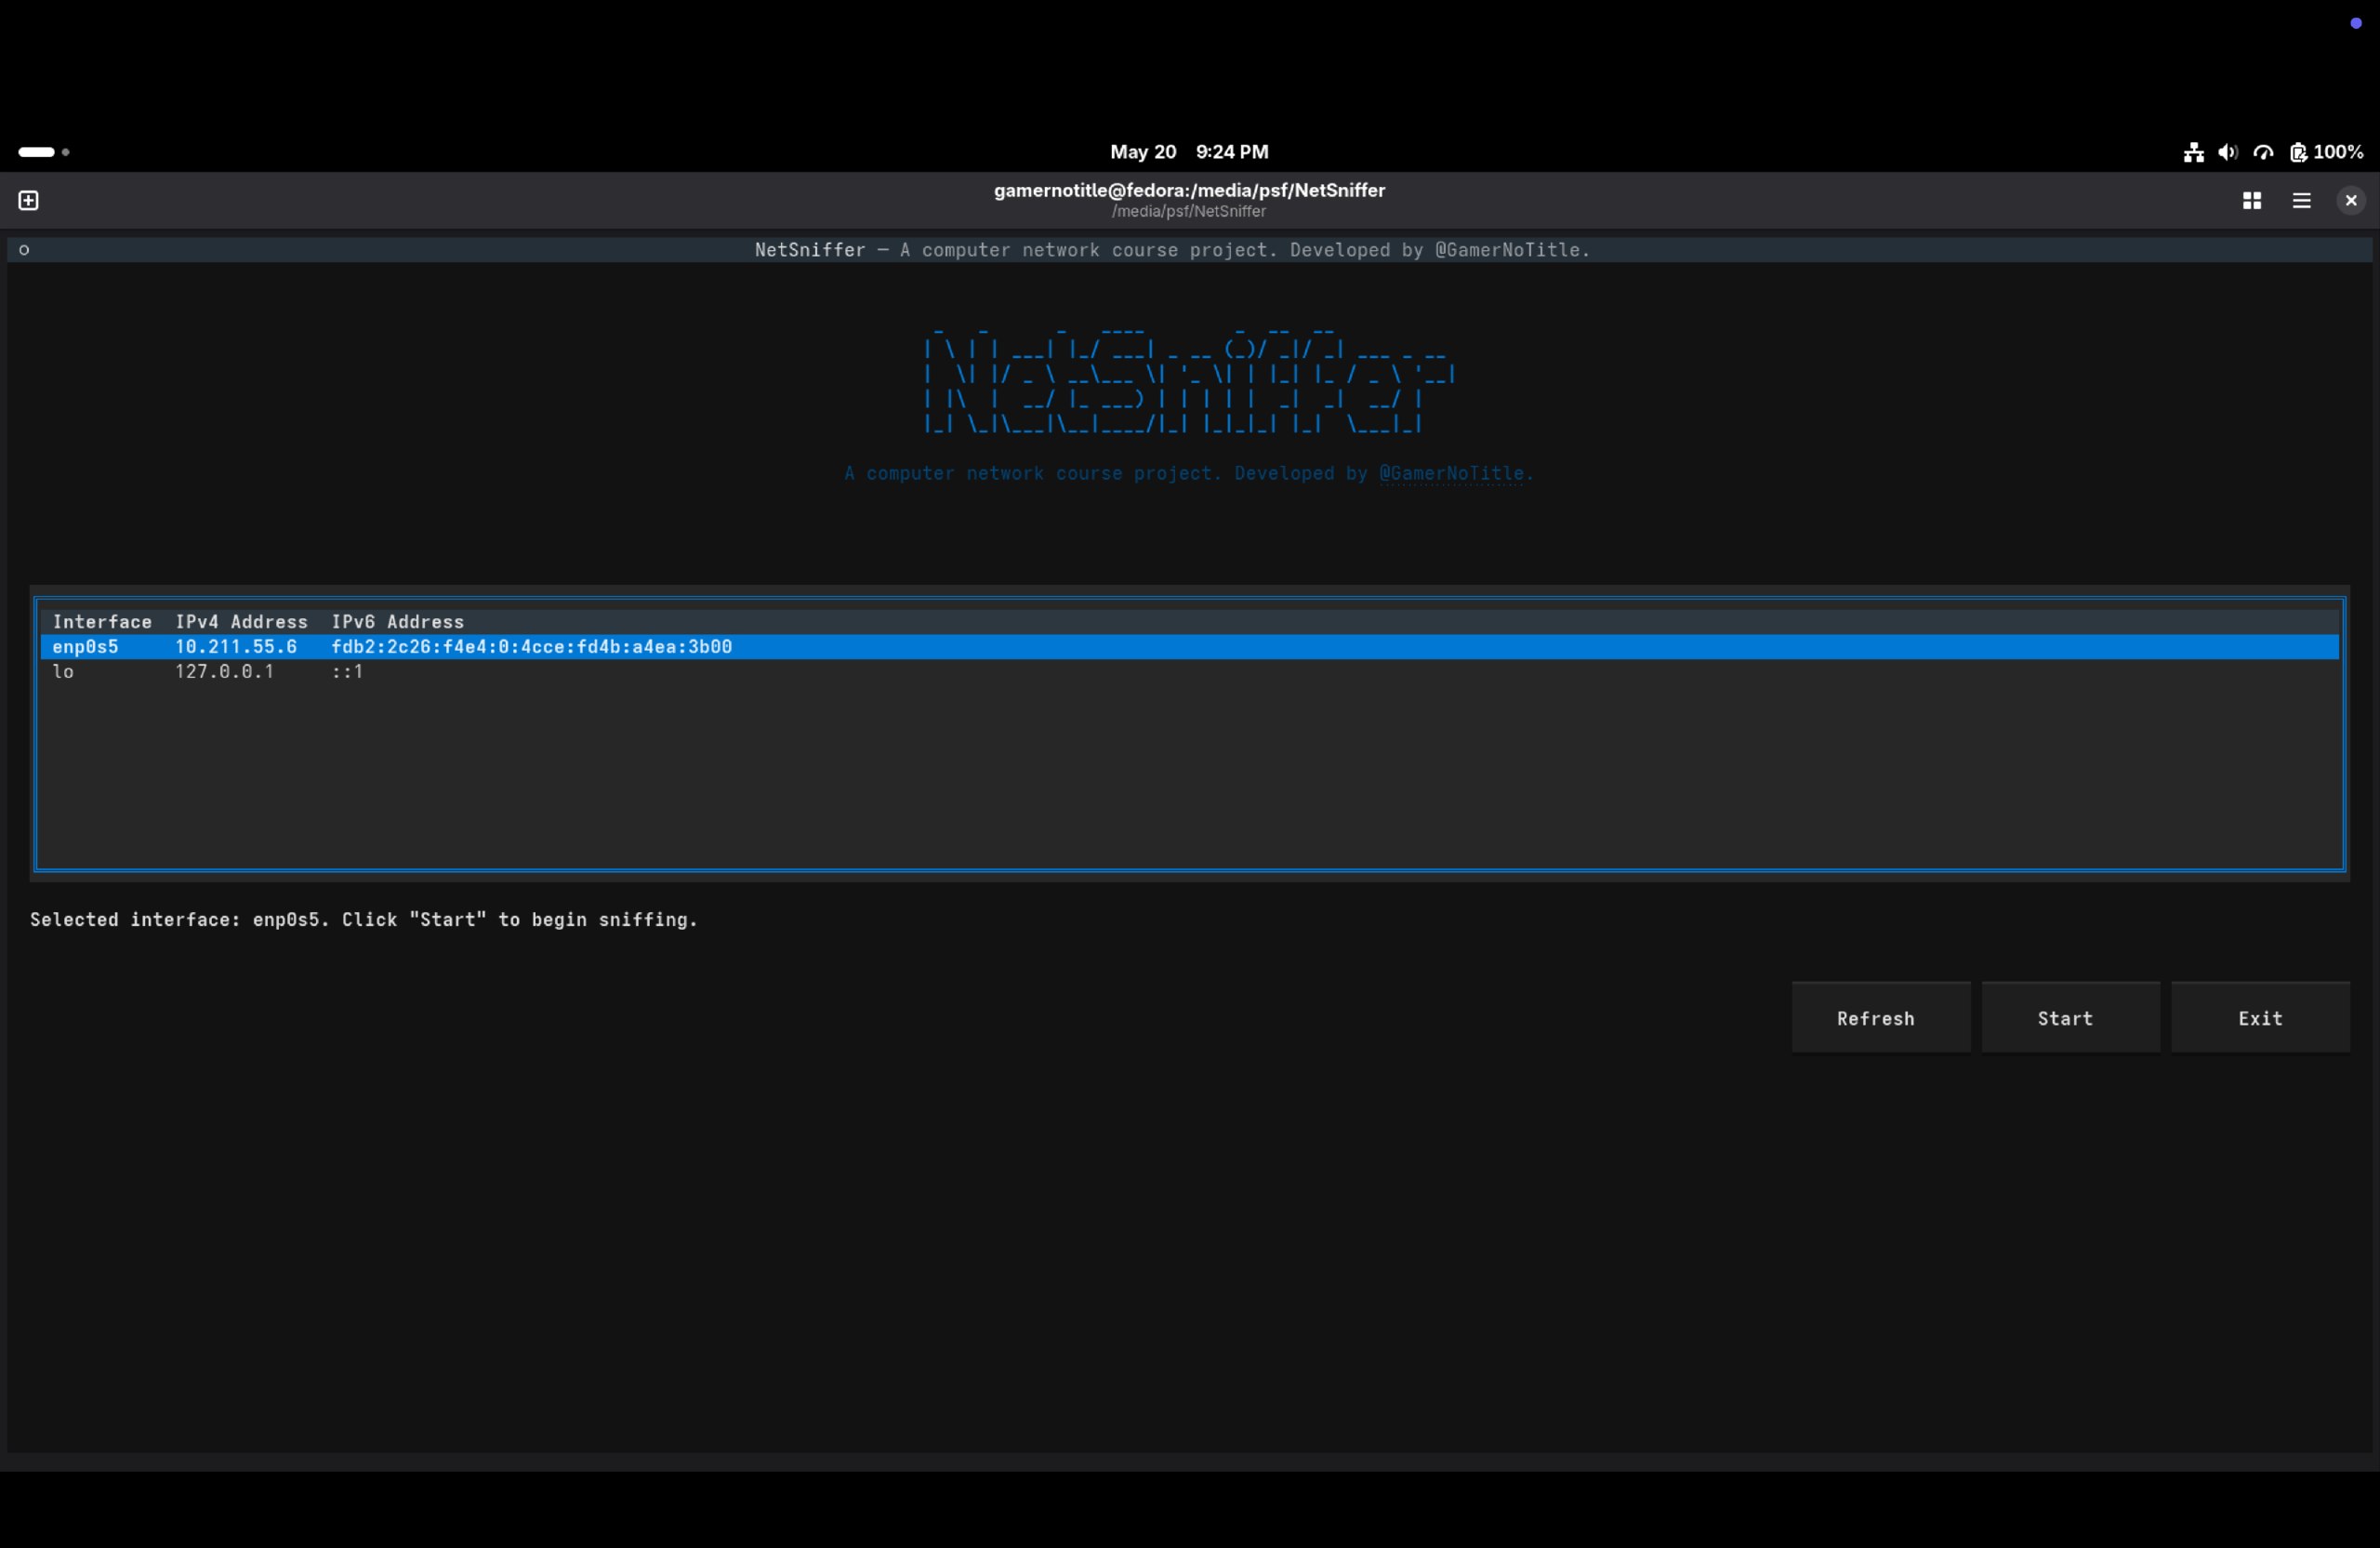Click the IPv6 Address column header

tap(398, 622)
